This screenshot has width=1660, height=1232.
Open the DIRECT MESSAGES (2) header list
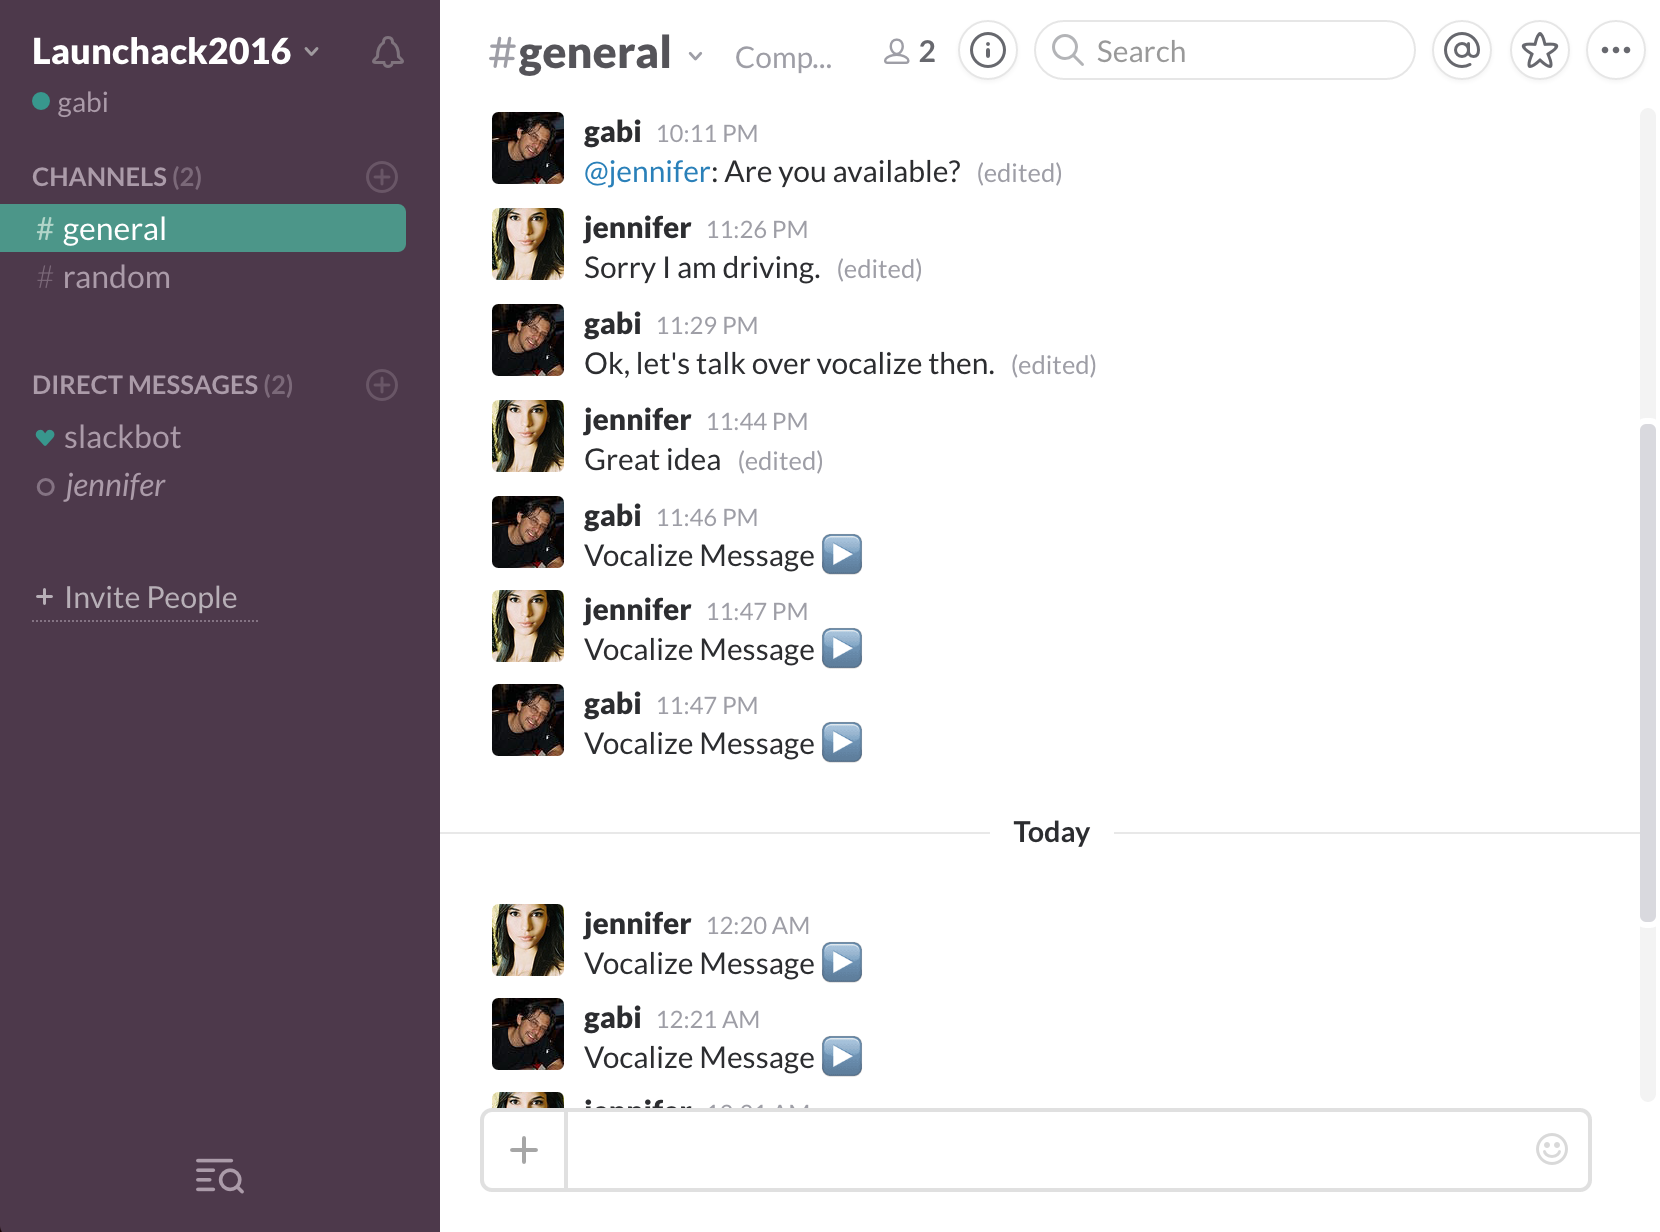pyautogui.click(x=162, y=385)
